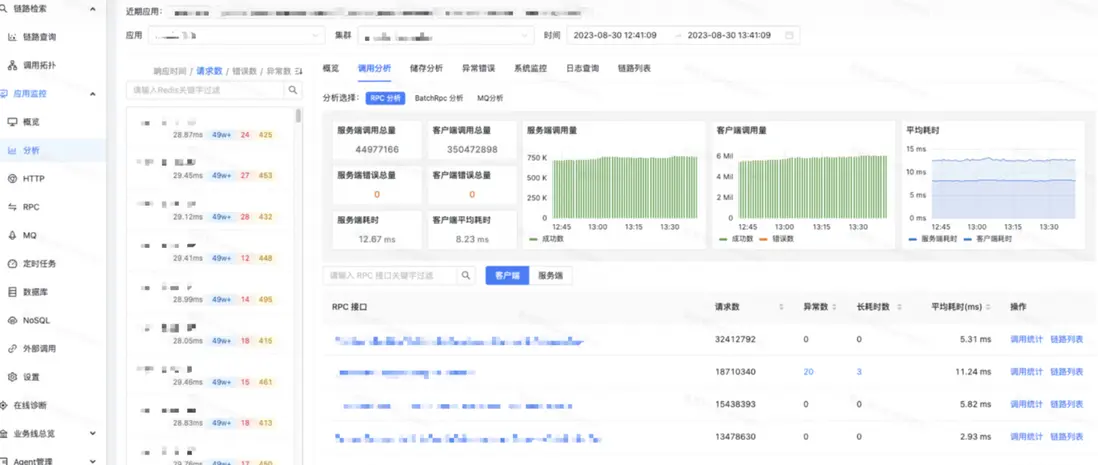Switch to the 异常错误 tab

coord(478,68)
